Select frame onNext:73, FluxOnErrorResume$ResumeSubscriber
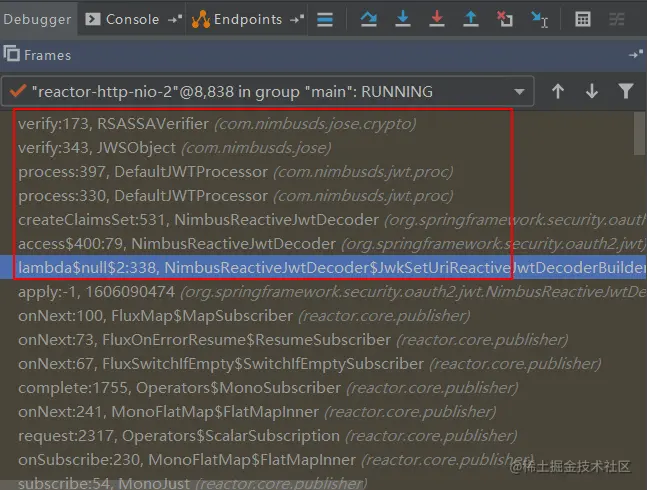 [324, 339]
